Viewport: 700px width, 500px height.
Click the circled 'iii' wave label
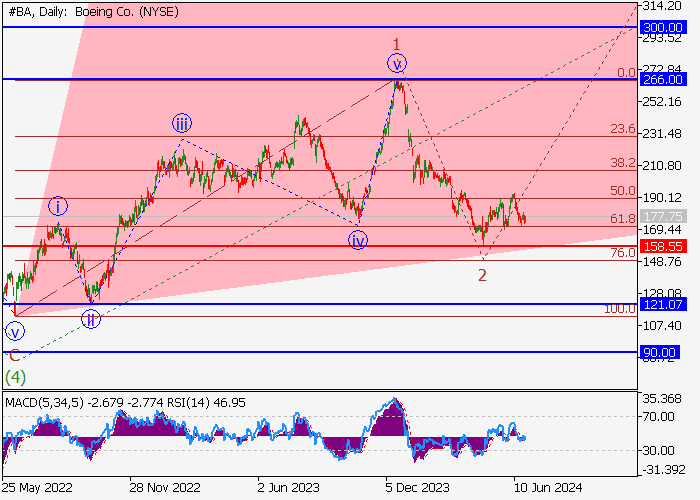point(182,123)
